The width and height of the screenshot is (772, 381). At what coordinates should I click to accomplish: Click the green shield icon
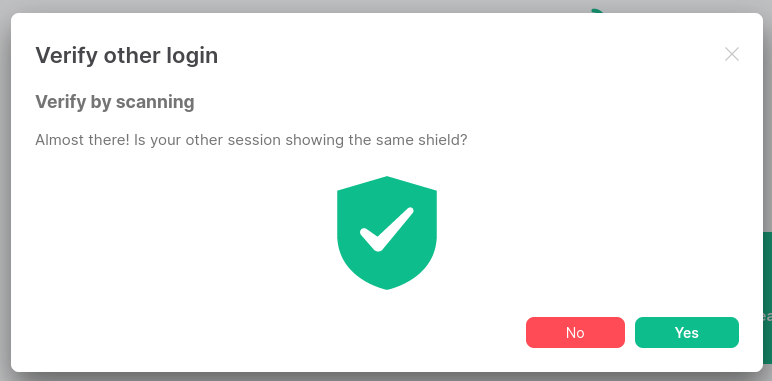386,233
